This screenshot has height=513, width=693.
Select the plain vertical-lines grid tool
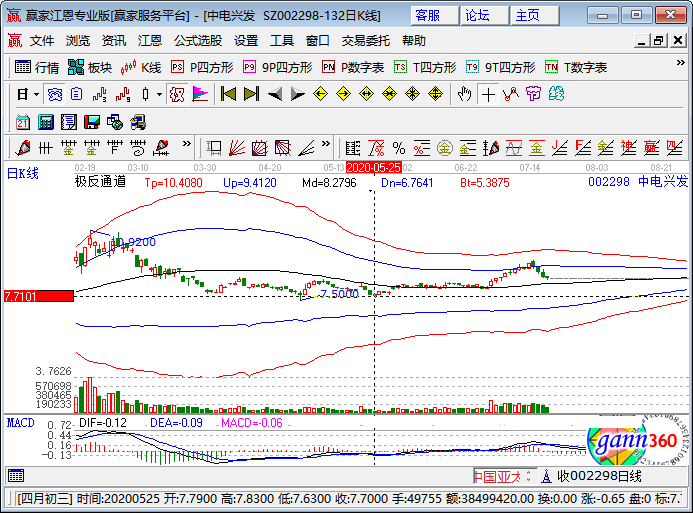(46, 148)
